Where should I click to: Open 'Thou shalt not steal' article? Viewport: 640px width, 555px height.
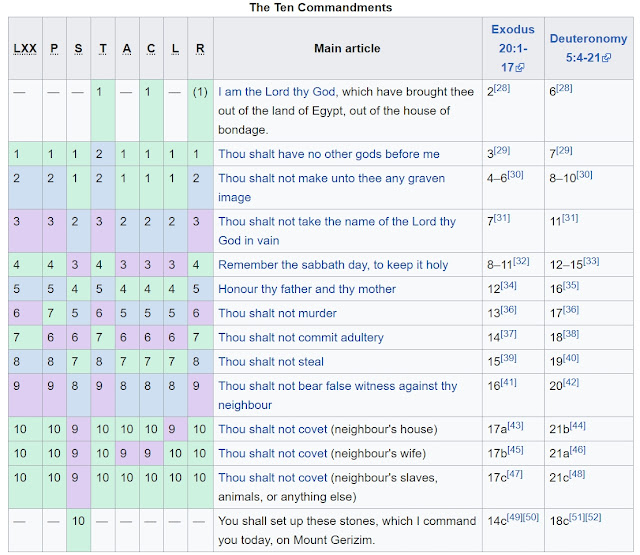271,362
